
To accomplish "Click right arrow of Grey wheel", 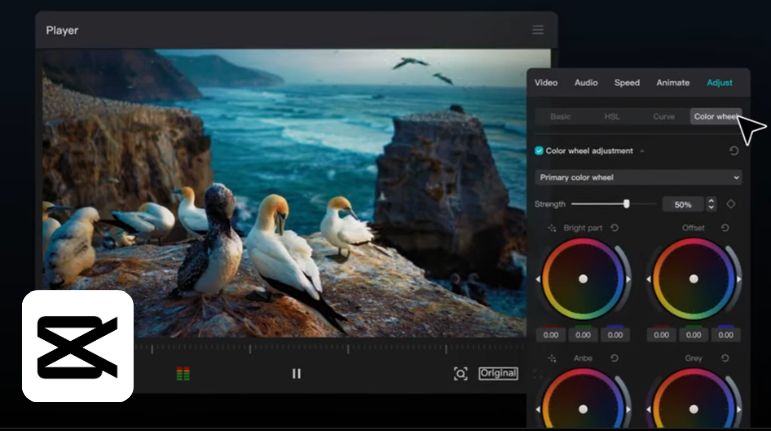I will point(739,409).
